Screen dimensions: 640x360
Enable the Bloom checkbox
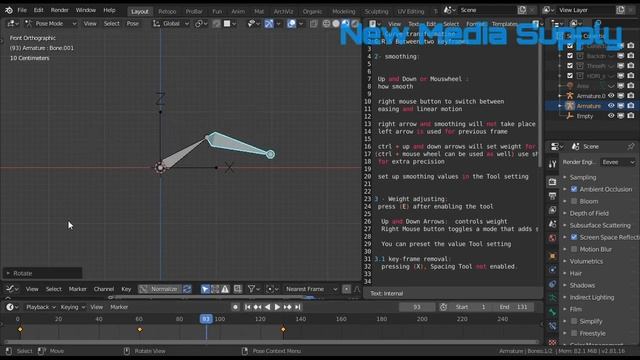pyautogui.click(x=574, y=201)
